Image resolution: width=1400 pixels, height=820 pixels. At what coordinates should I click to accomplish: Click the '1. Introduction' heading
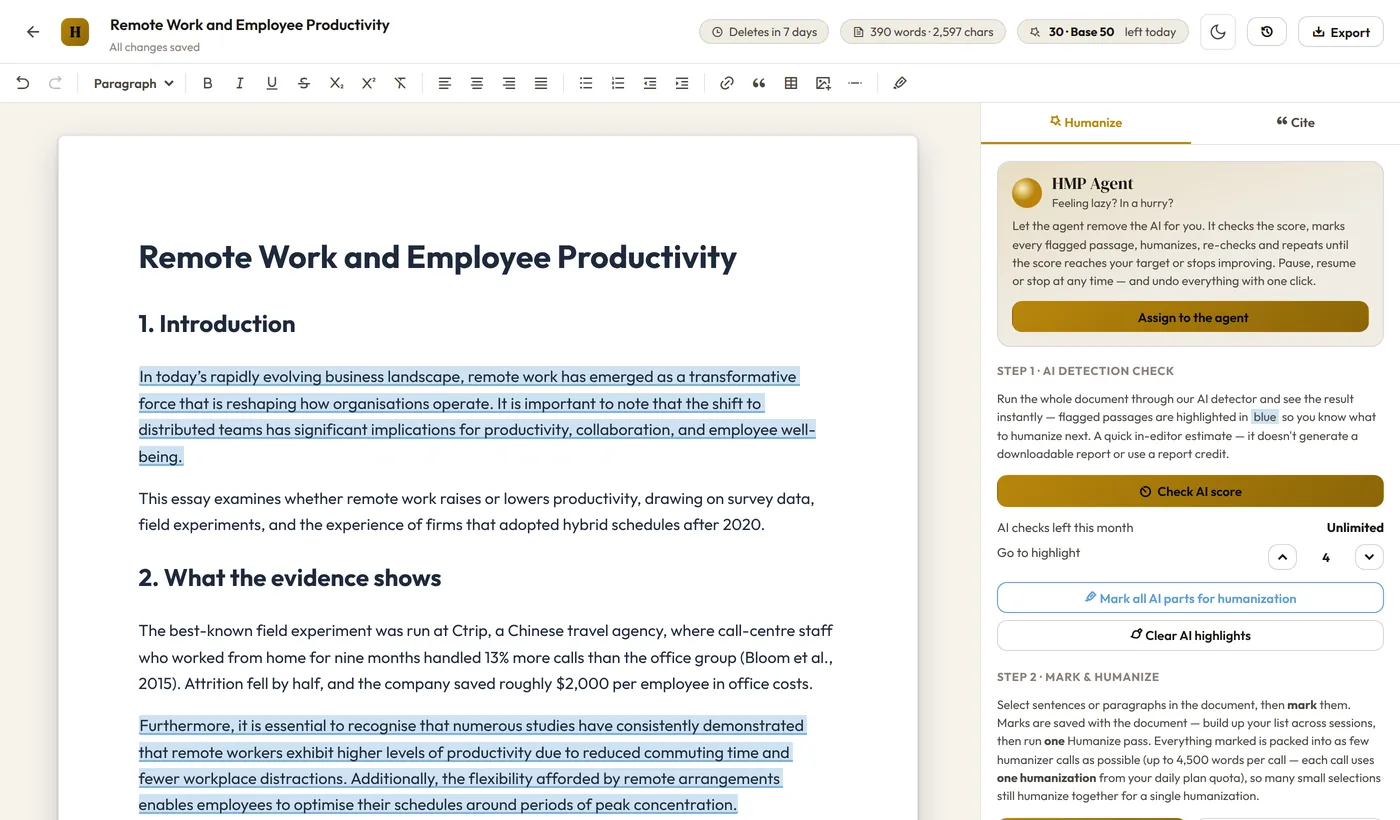click(217, 324)
